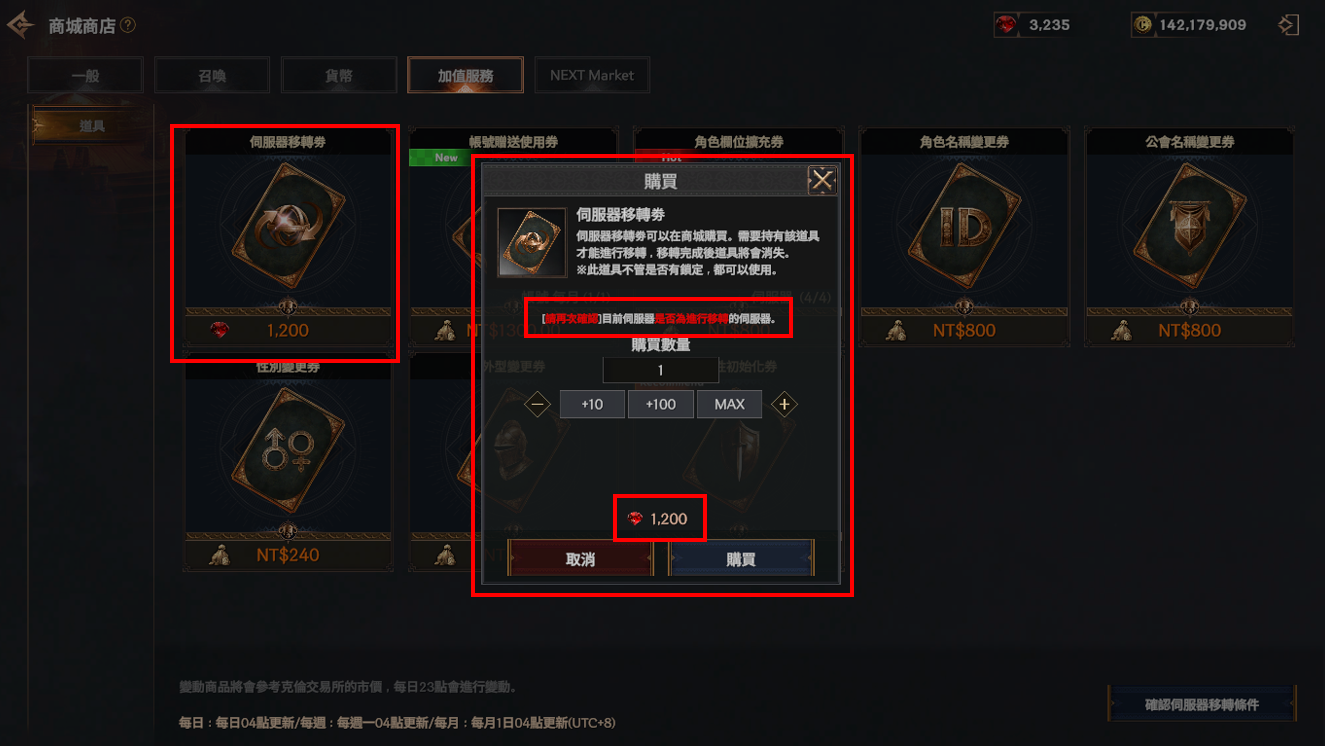Image resolution: width=1325 pixels, height=746 pixels.
Task: Click the exit door icon at top right
Action: 1290,25
